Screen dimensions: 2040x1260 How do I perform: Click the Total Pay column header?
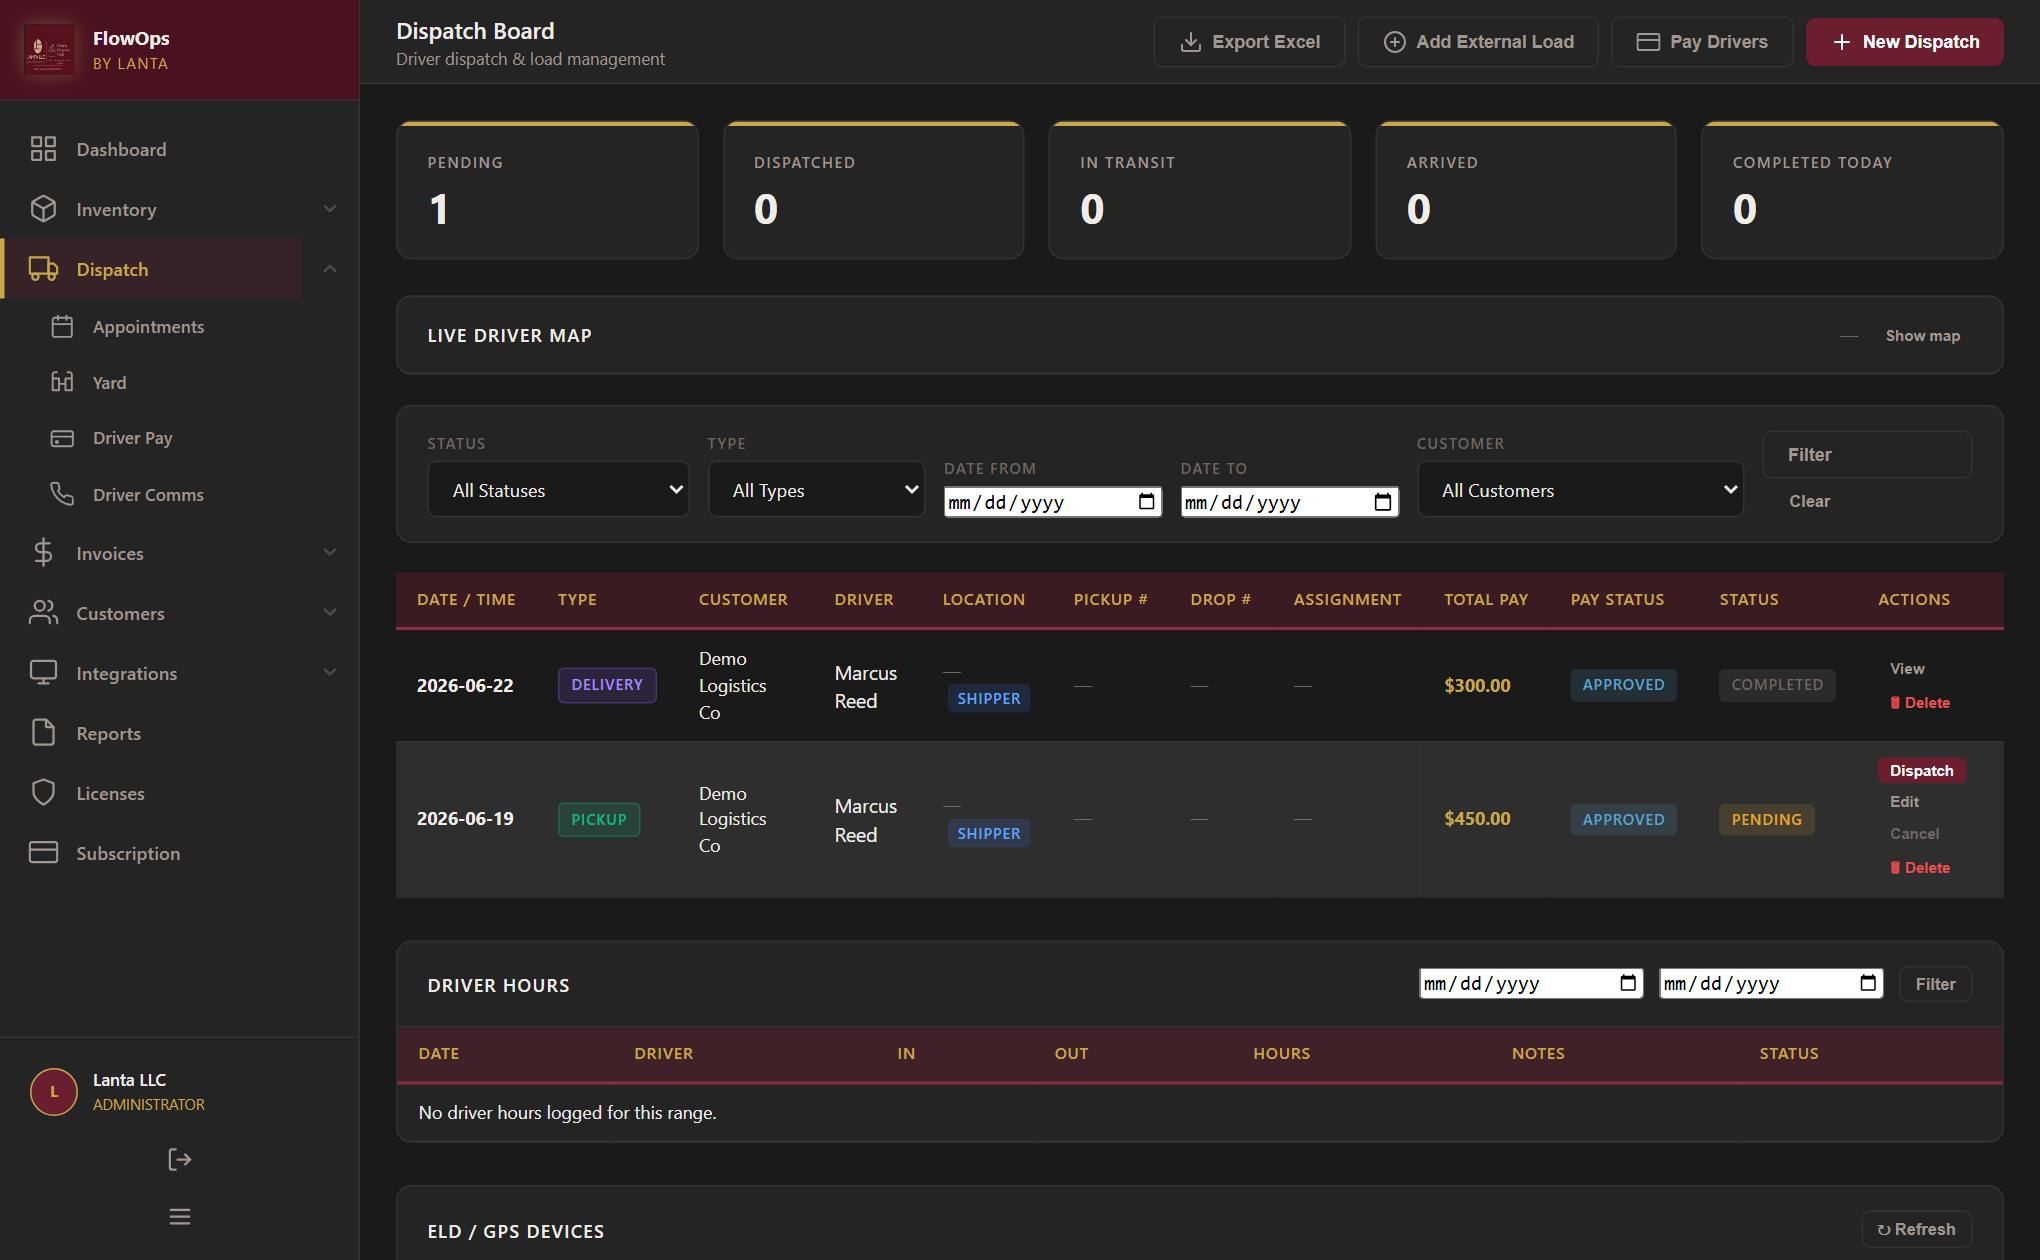point(1486,600)
